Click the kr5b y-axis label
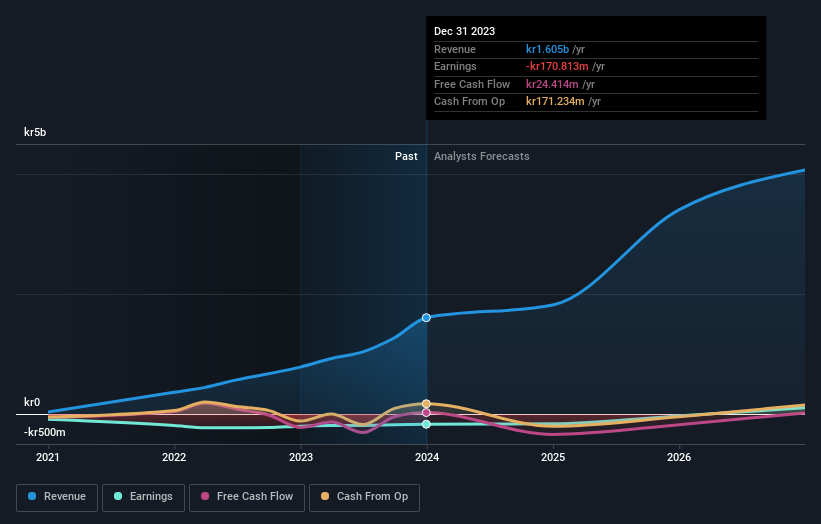 tap(35, 132)
